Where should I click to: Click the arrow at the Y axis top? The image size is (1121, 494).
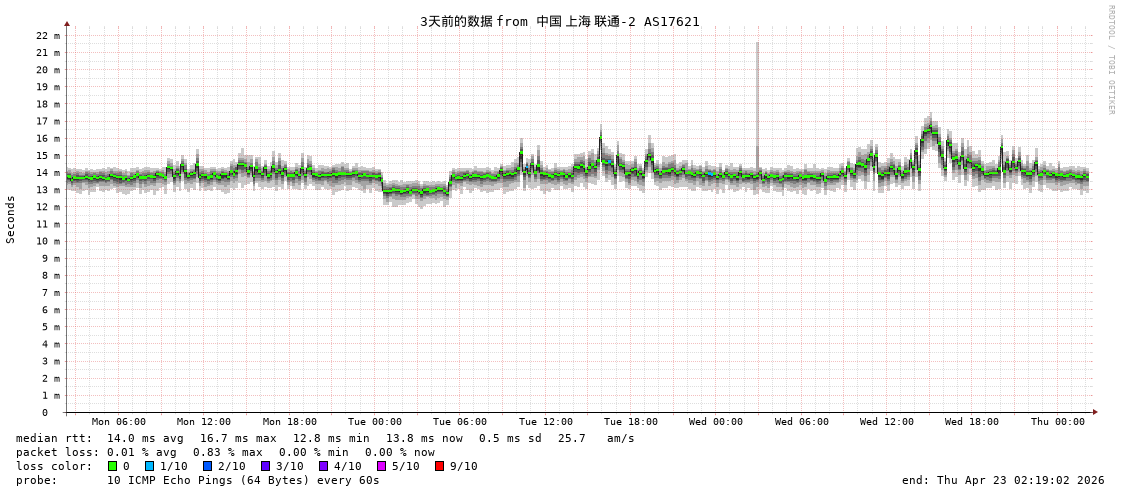pos(67,23)
